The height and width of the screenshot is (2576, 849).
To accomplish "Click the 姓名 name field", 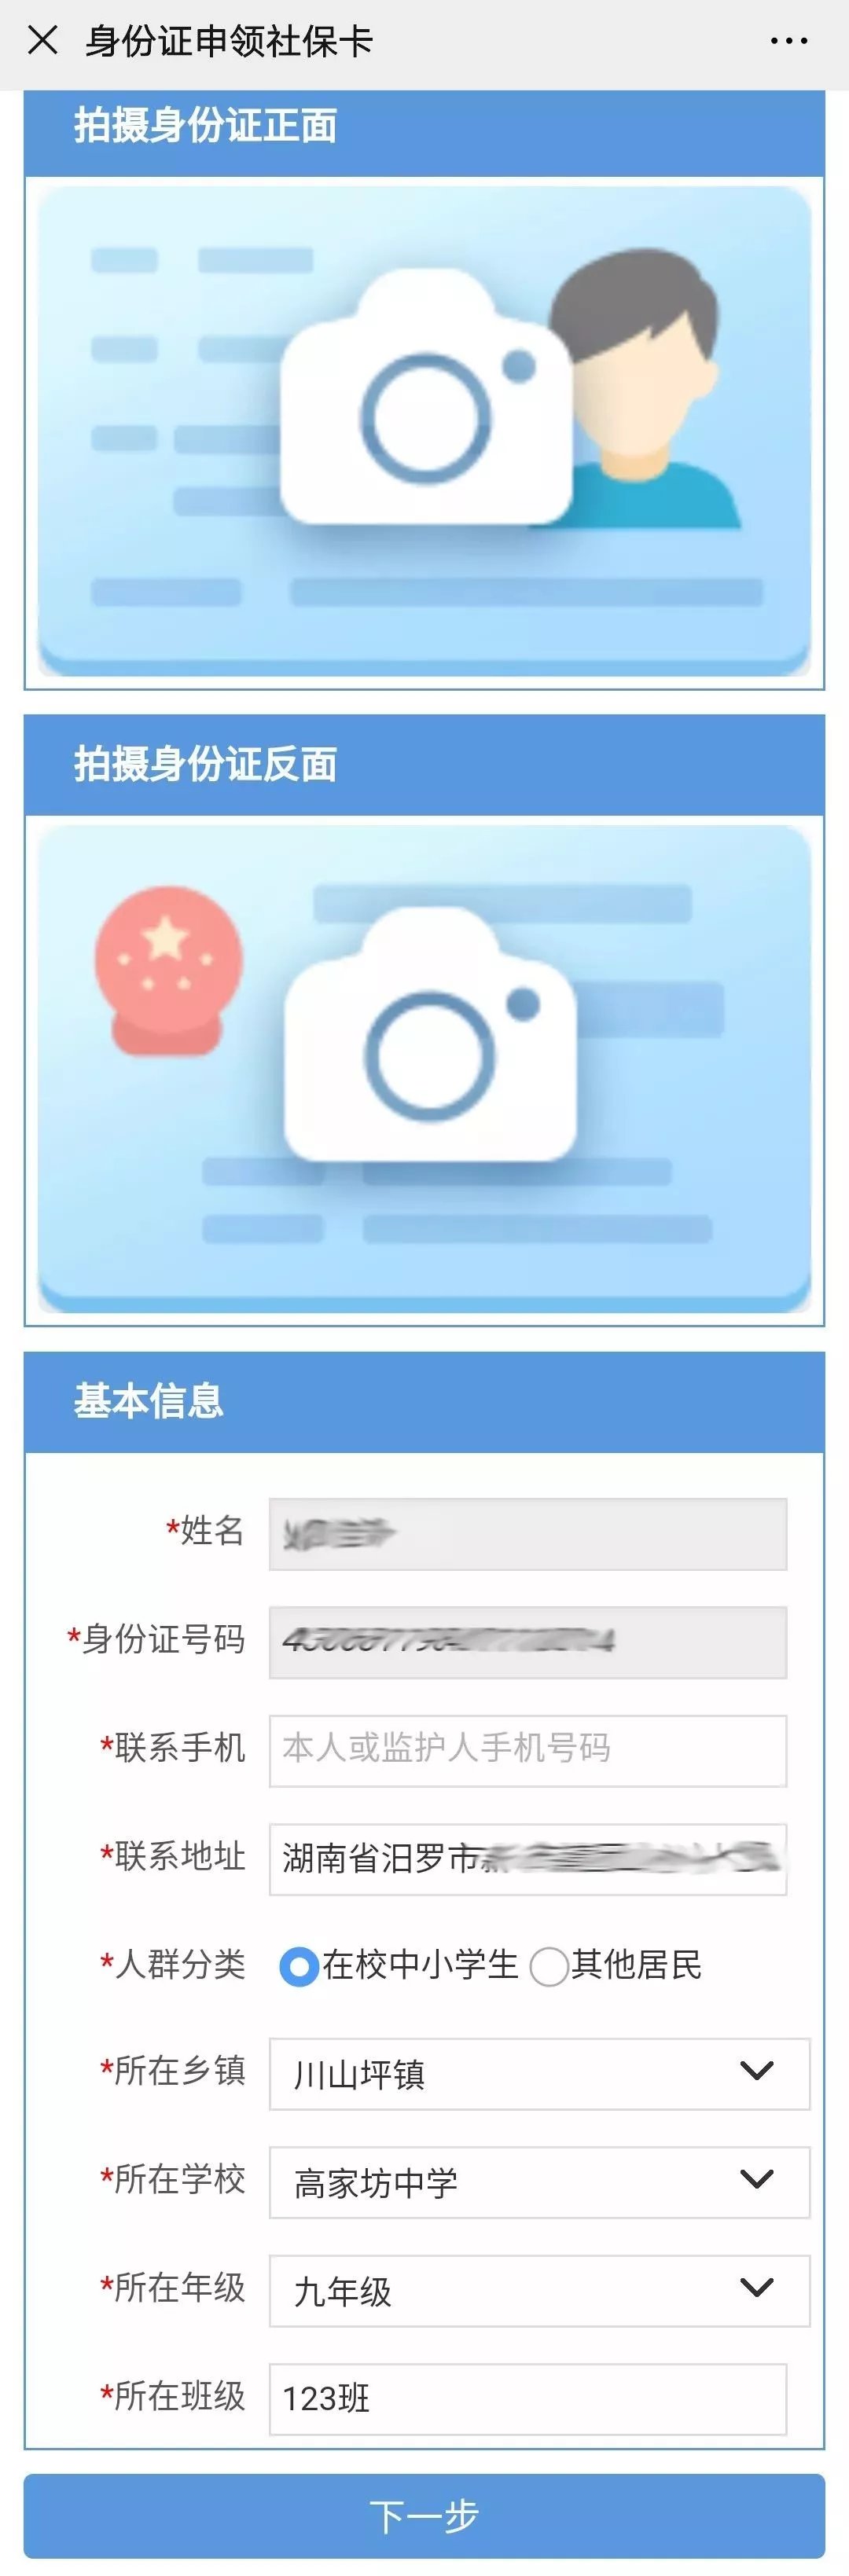I will click(x=528, y=1533).
